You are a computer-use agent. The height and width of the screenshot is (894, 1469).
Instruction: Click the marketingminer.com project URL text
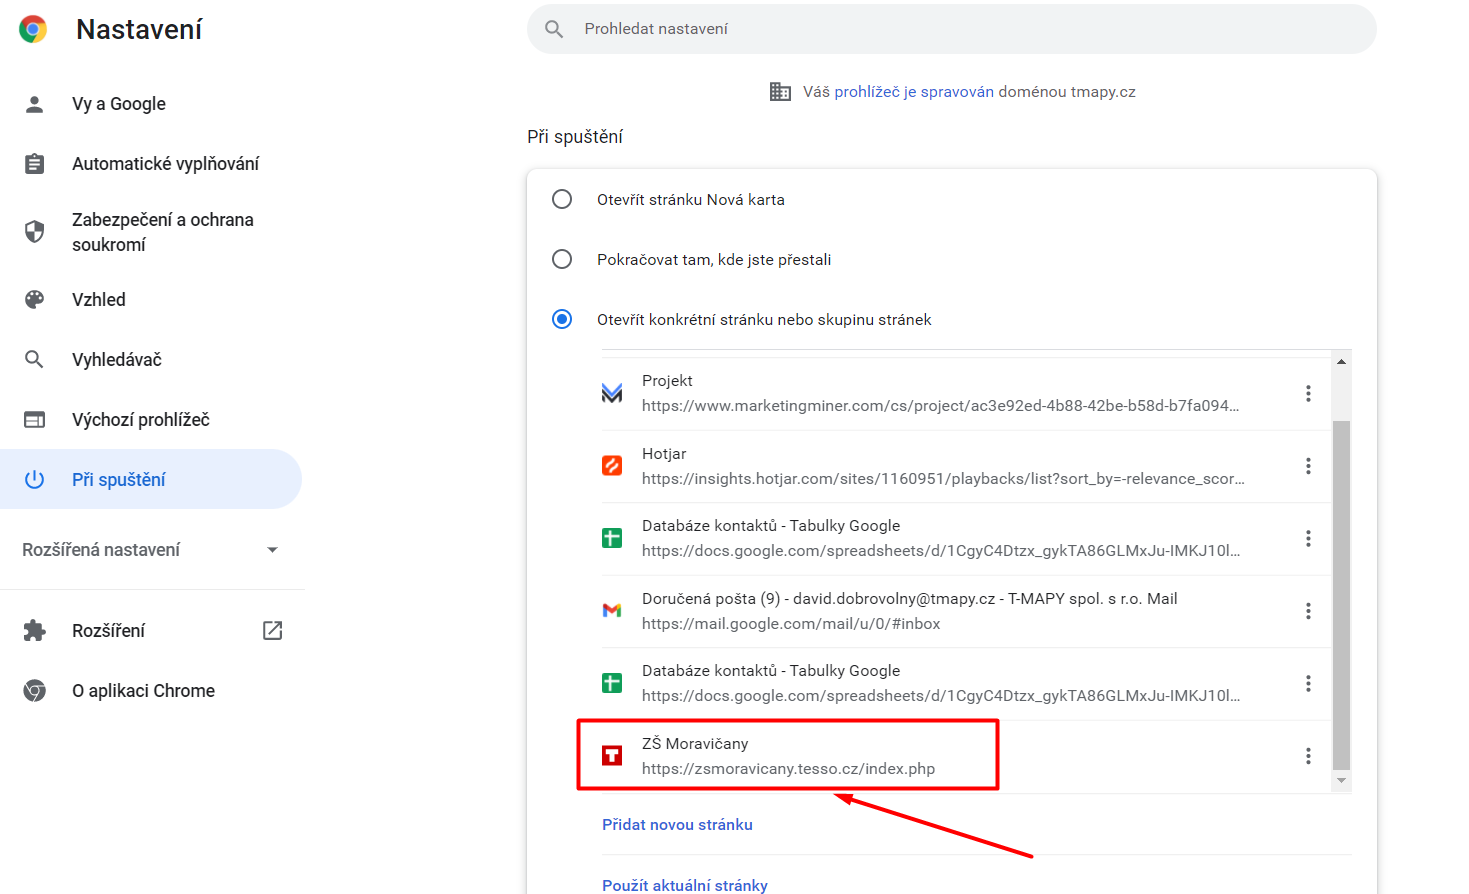pyautogui.click(x=940, y=406)
